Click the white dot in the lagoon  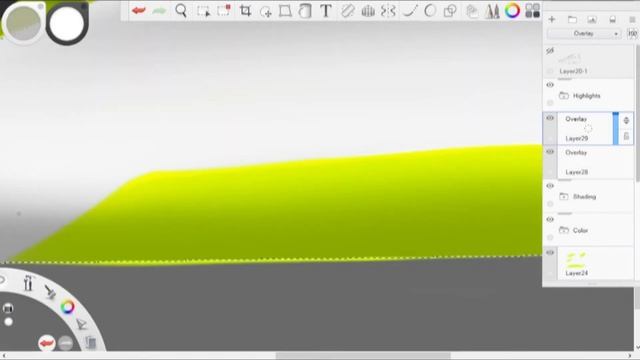pos(8,322)
